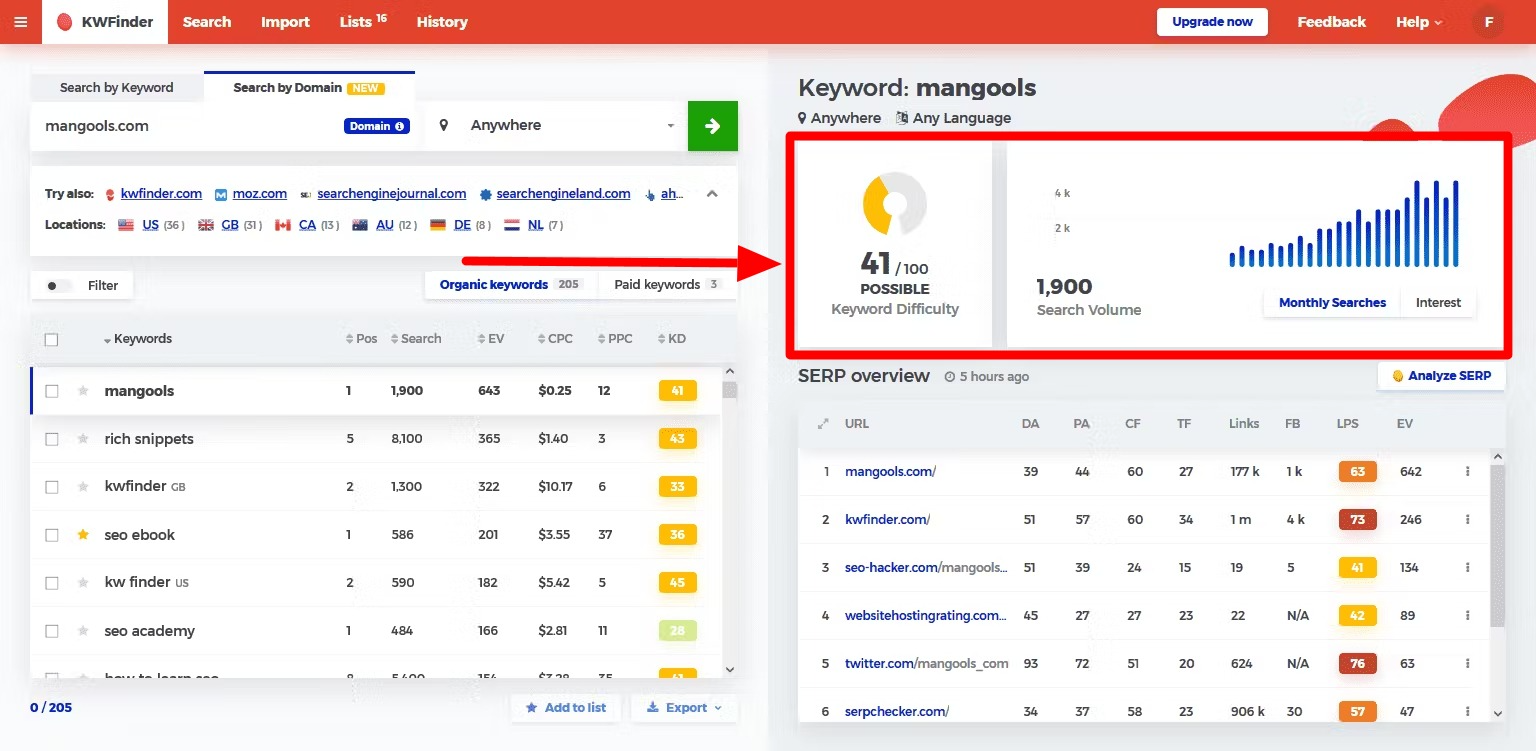Open the hamburger menu in the top bar
This screenshot has height=751, width=1536.
(x=21, y=22)
